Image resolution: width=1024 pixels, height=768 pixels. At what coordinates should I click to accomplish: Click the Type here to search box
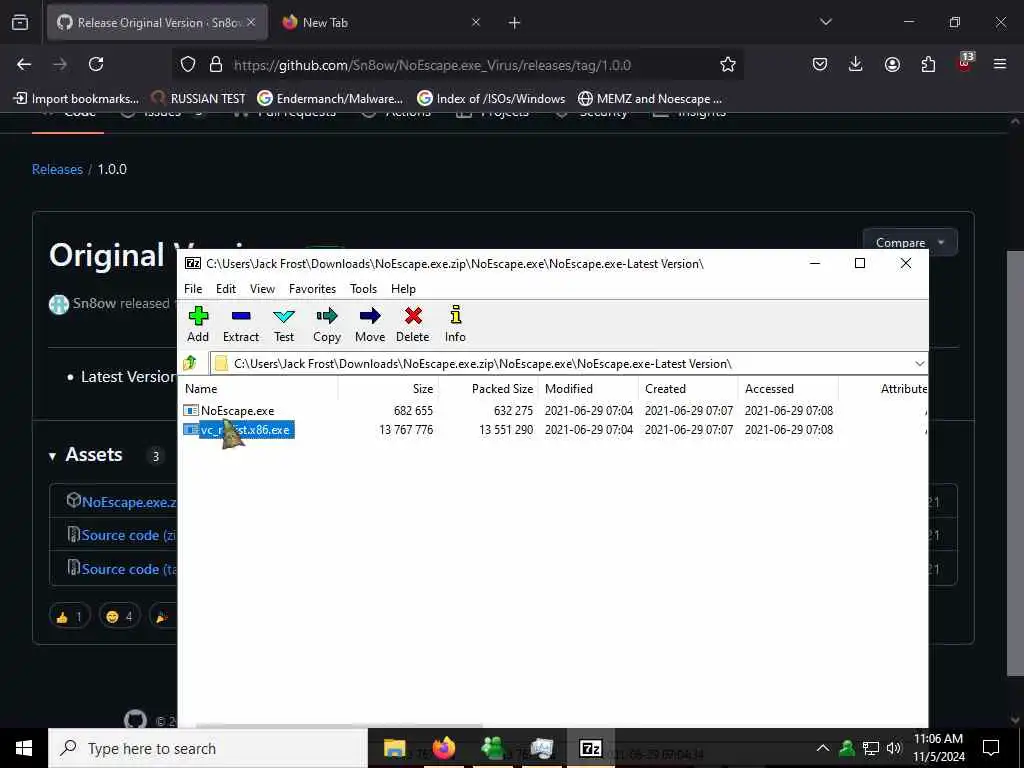point(208,748)
